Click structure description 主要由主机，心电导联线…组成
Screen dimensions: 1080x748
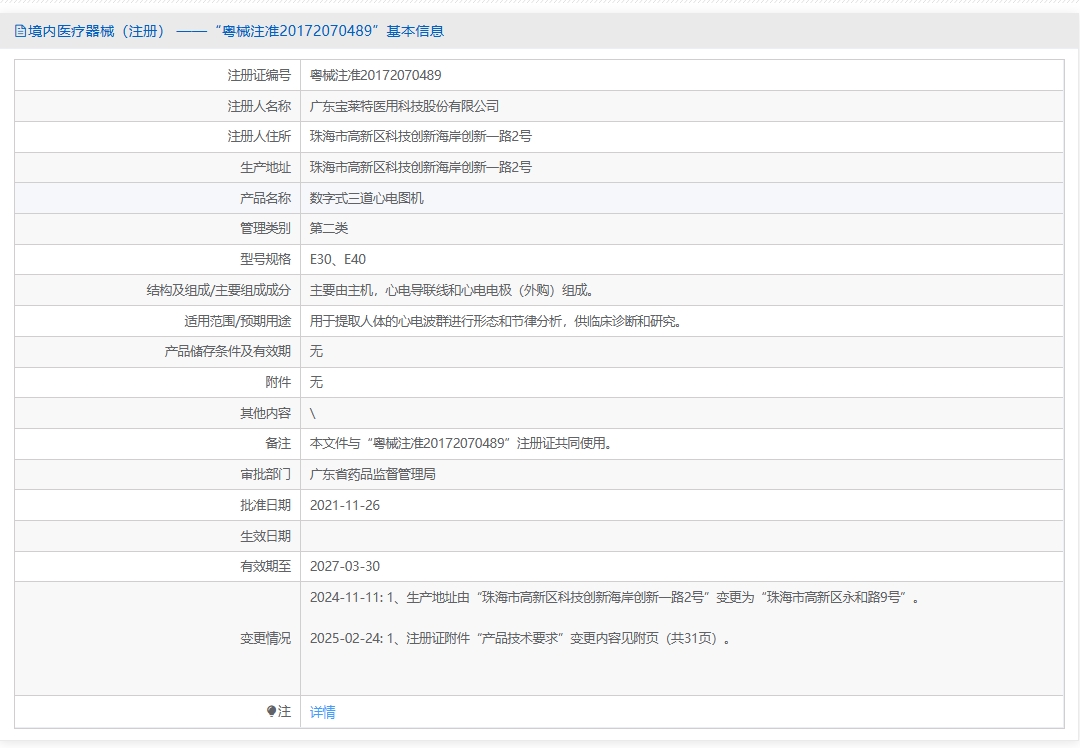[x=452, y=290]
